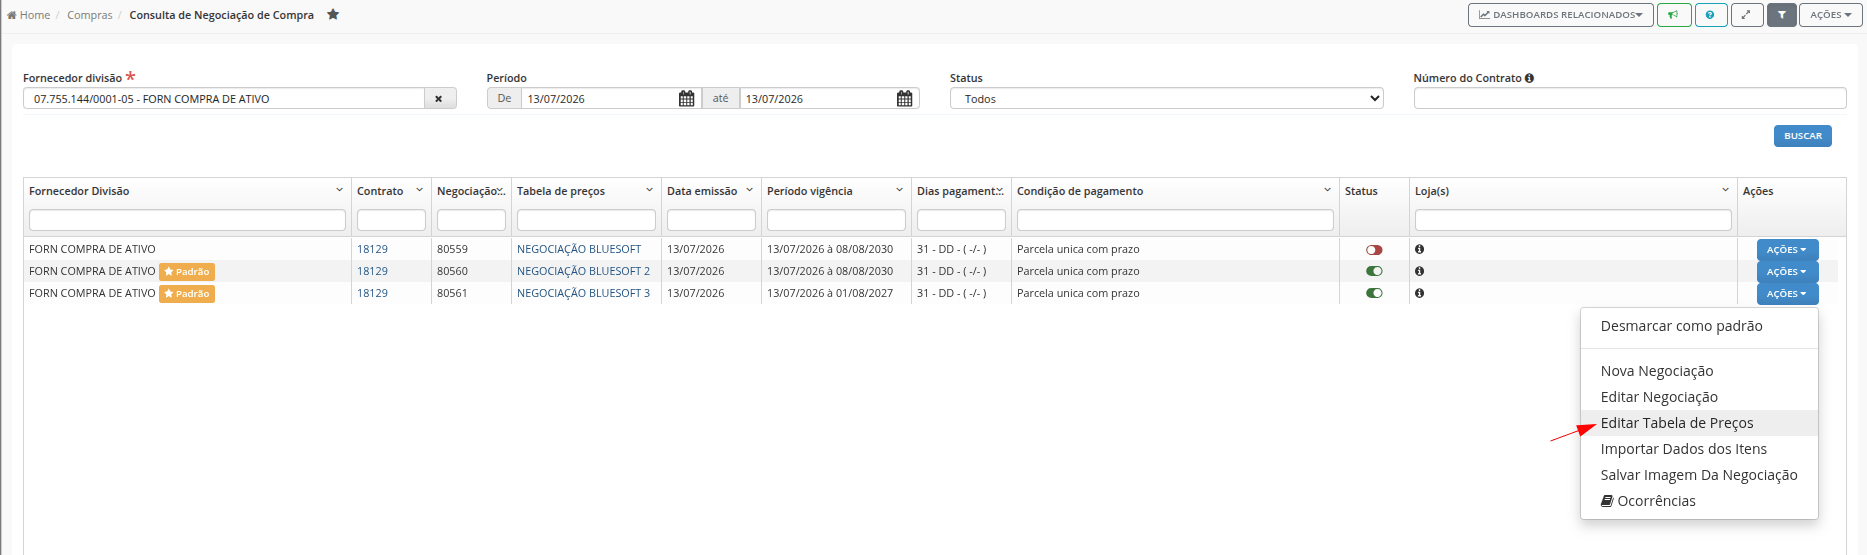Open Dashboards Relacionados dropdown
1867x555 pixels.
tap(1560, 15)
